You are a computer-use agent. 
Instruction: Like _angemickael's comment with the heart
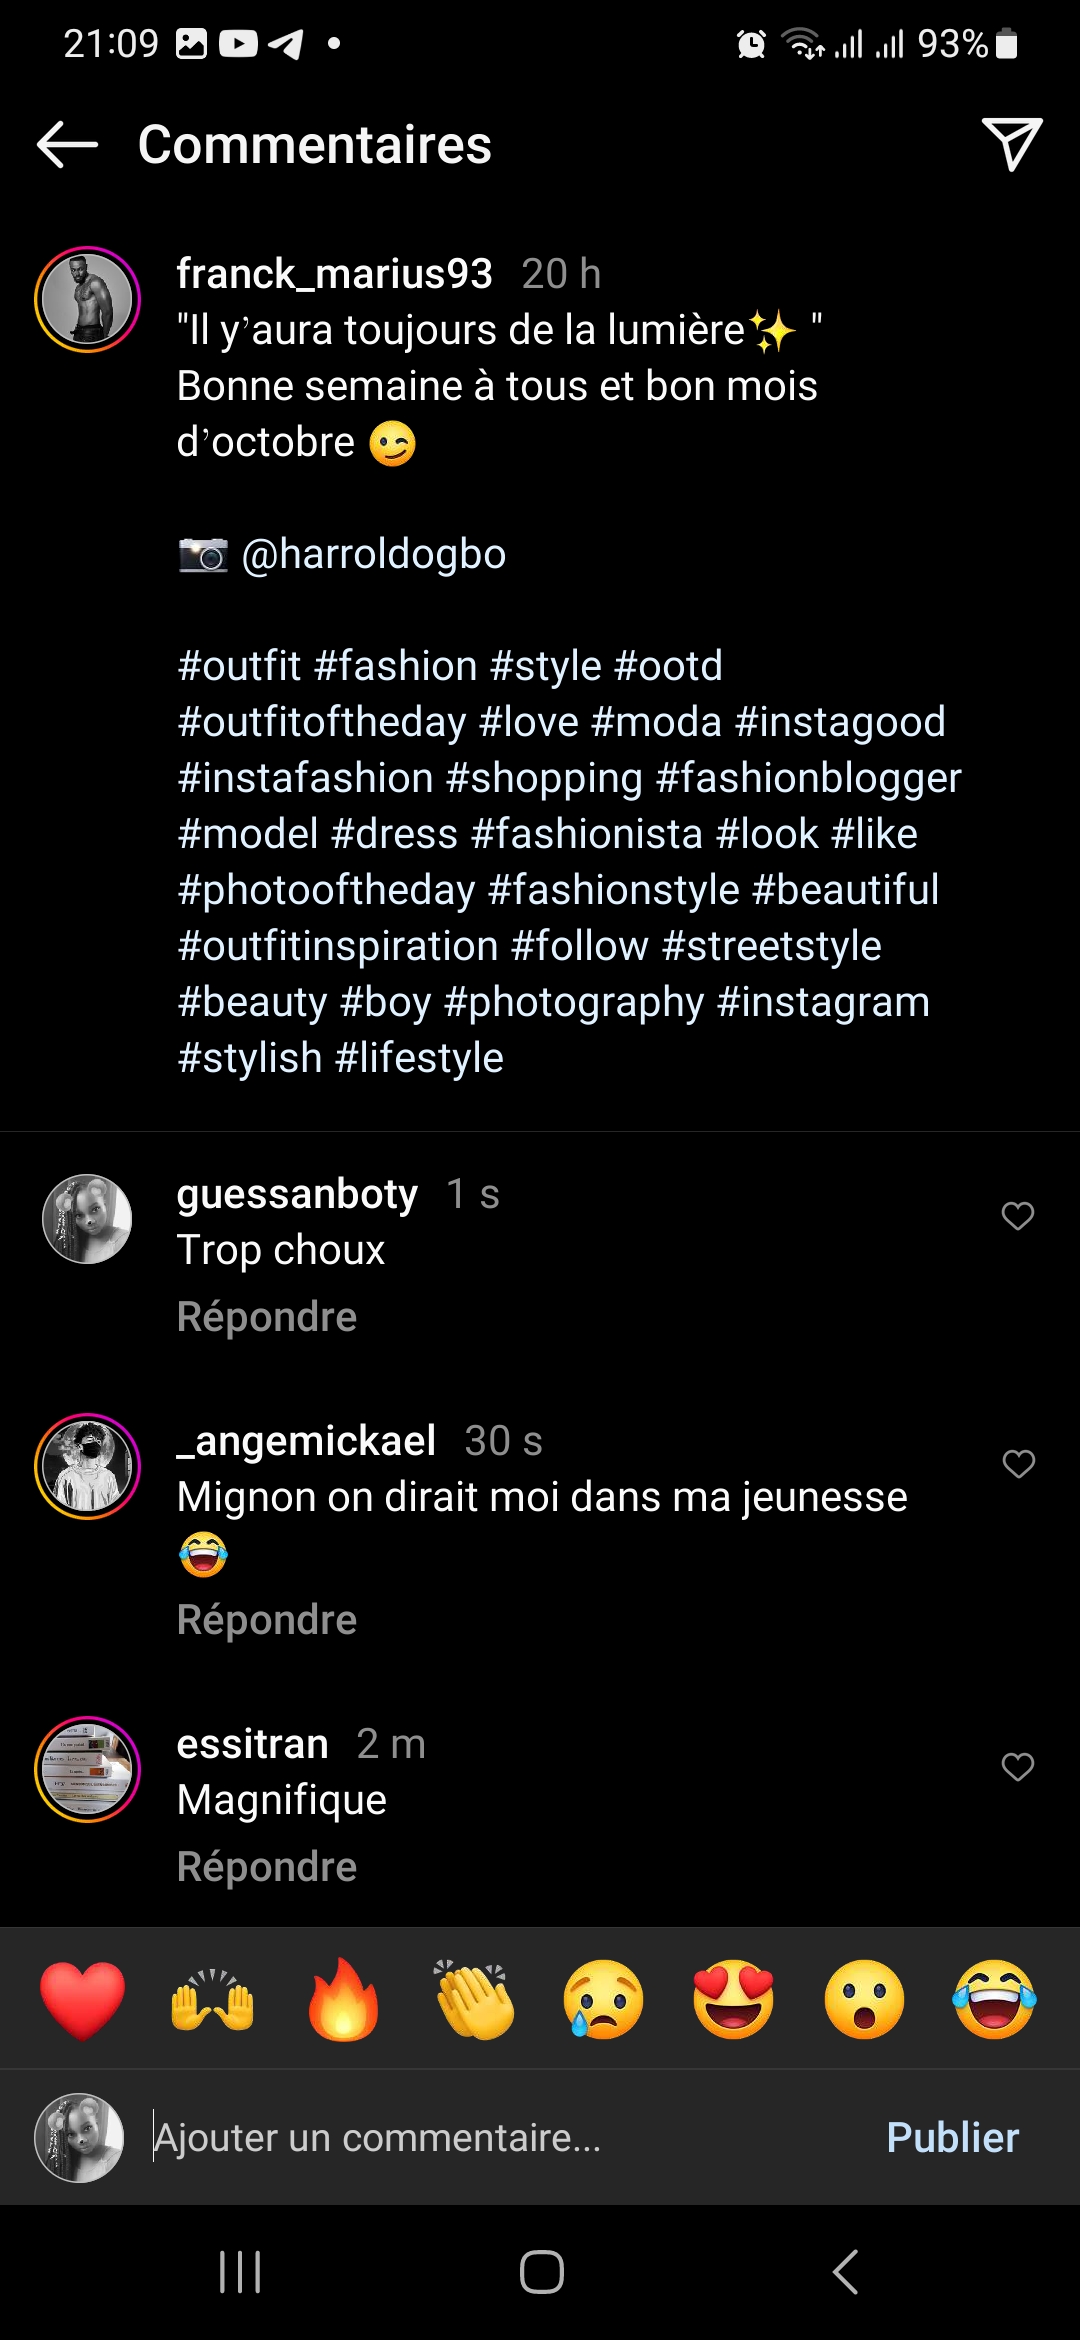point(1017,1464)
